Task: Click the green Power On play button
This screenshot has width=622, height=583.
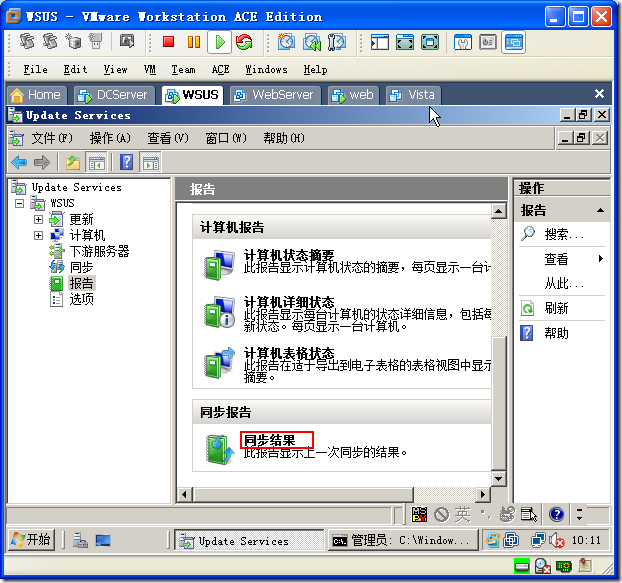Action: click(219, 42)
